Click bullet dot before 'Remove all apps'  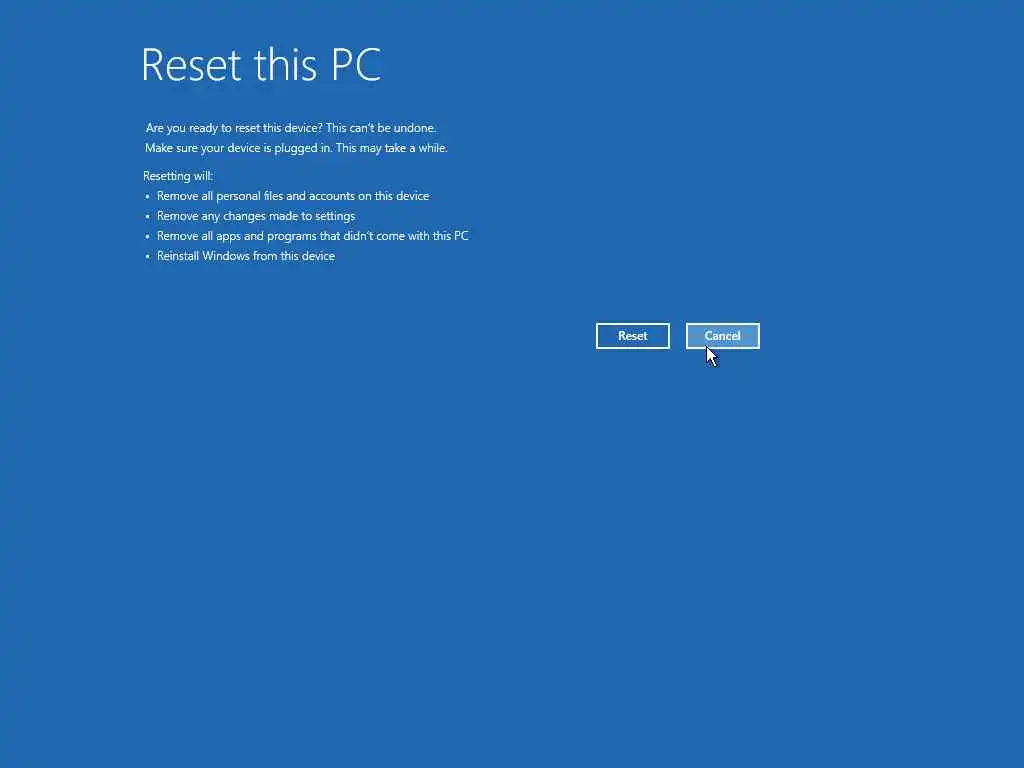tap(148, 236)
